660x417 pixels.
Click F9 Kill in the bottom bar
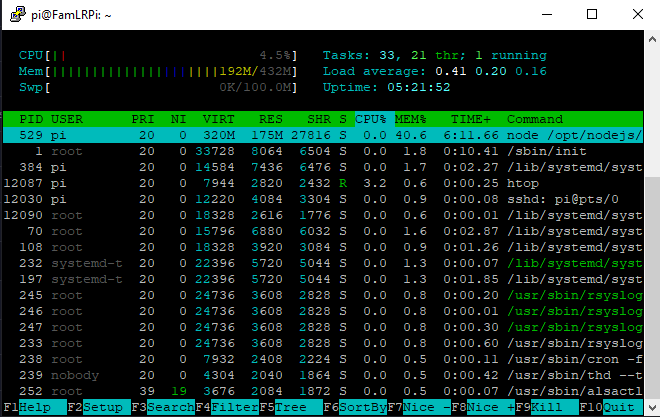tap(547, 407)
